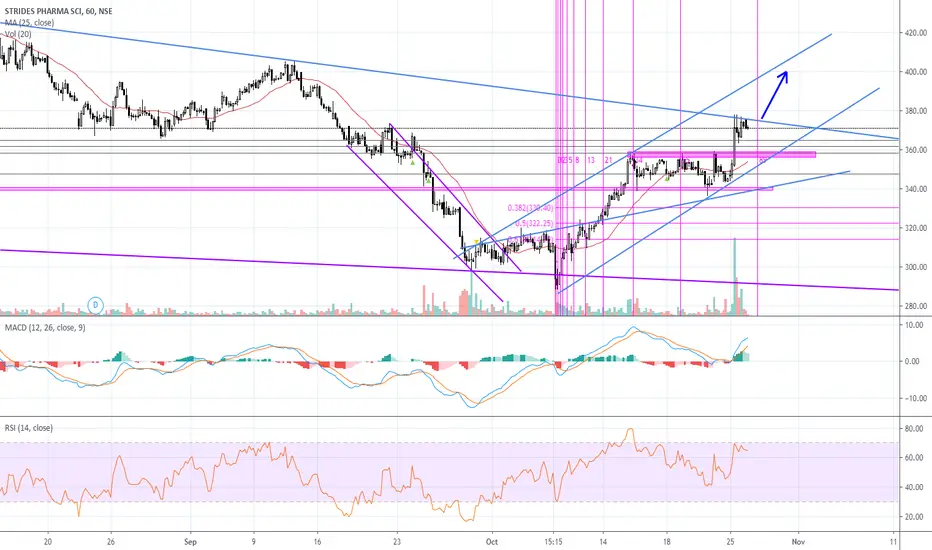Click the Fibonacci time zone 21 label
Screen dimensions: 932x550
pos(609,160)
